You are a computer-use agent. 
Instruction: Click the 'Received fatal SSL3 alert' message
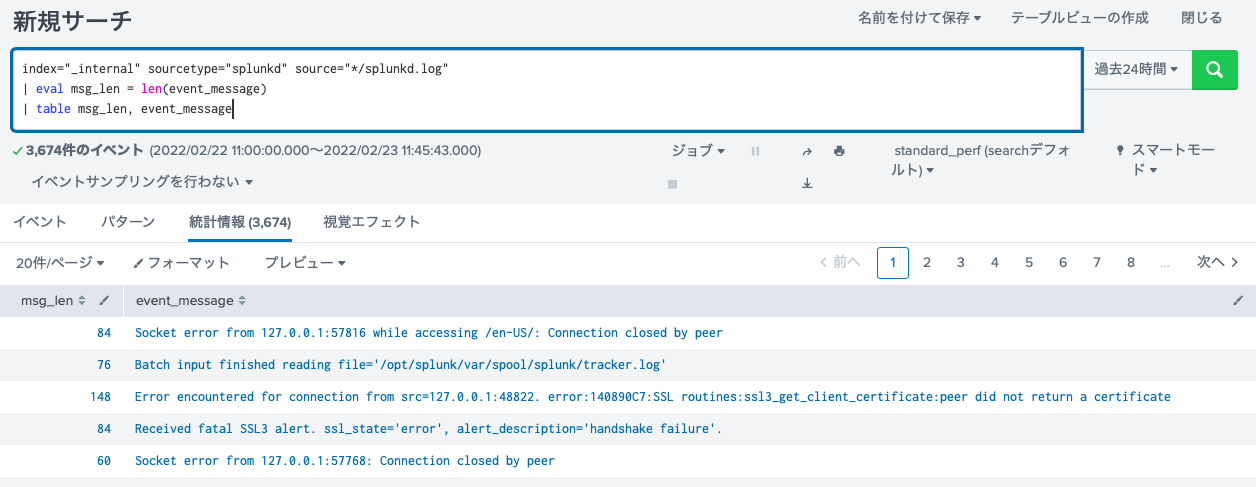click(428, 429)
